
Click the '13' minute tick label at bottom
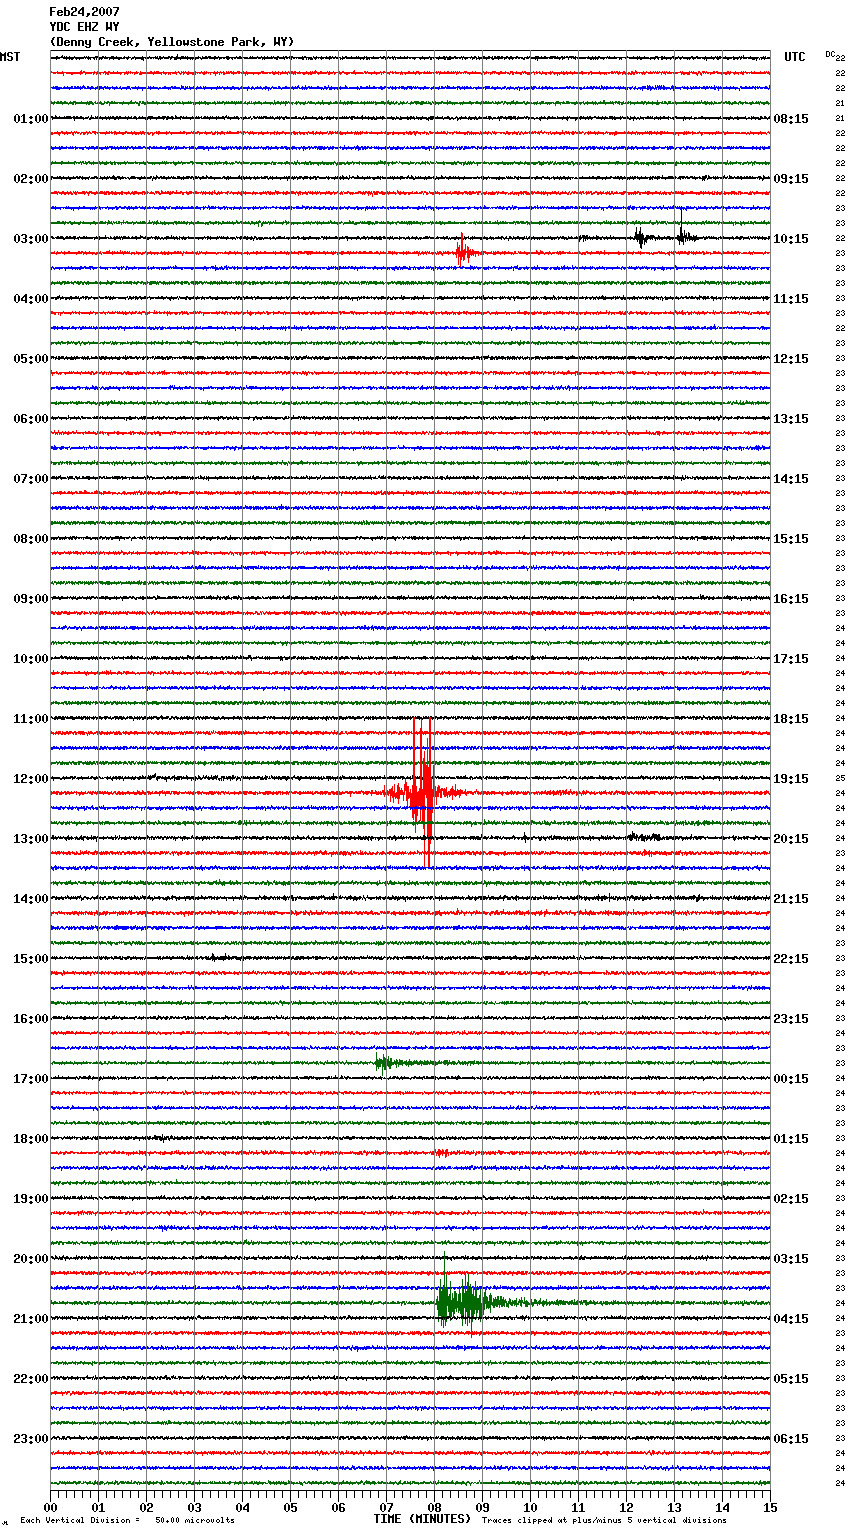[674, 1507]
